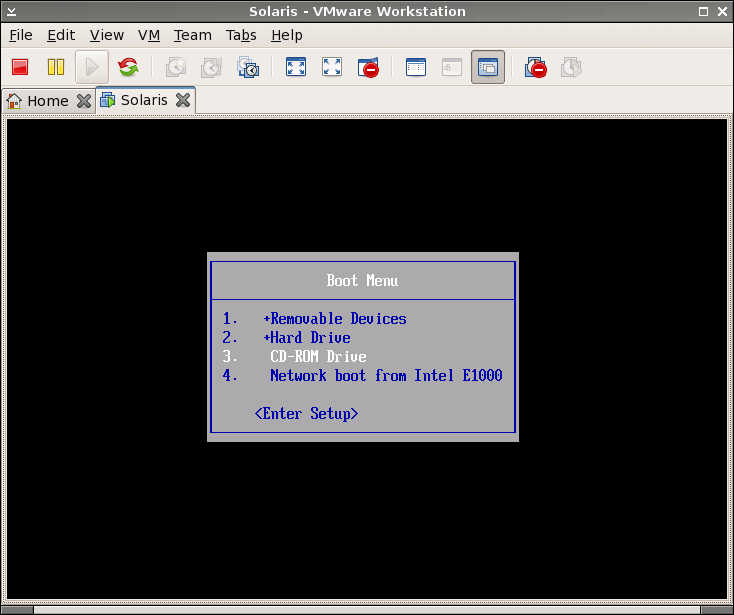Viewport: 734px width, 615px height.
Task: Open the Tabs menu
Action: click(241, 35)
